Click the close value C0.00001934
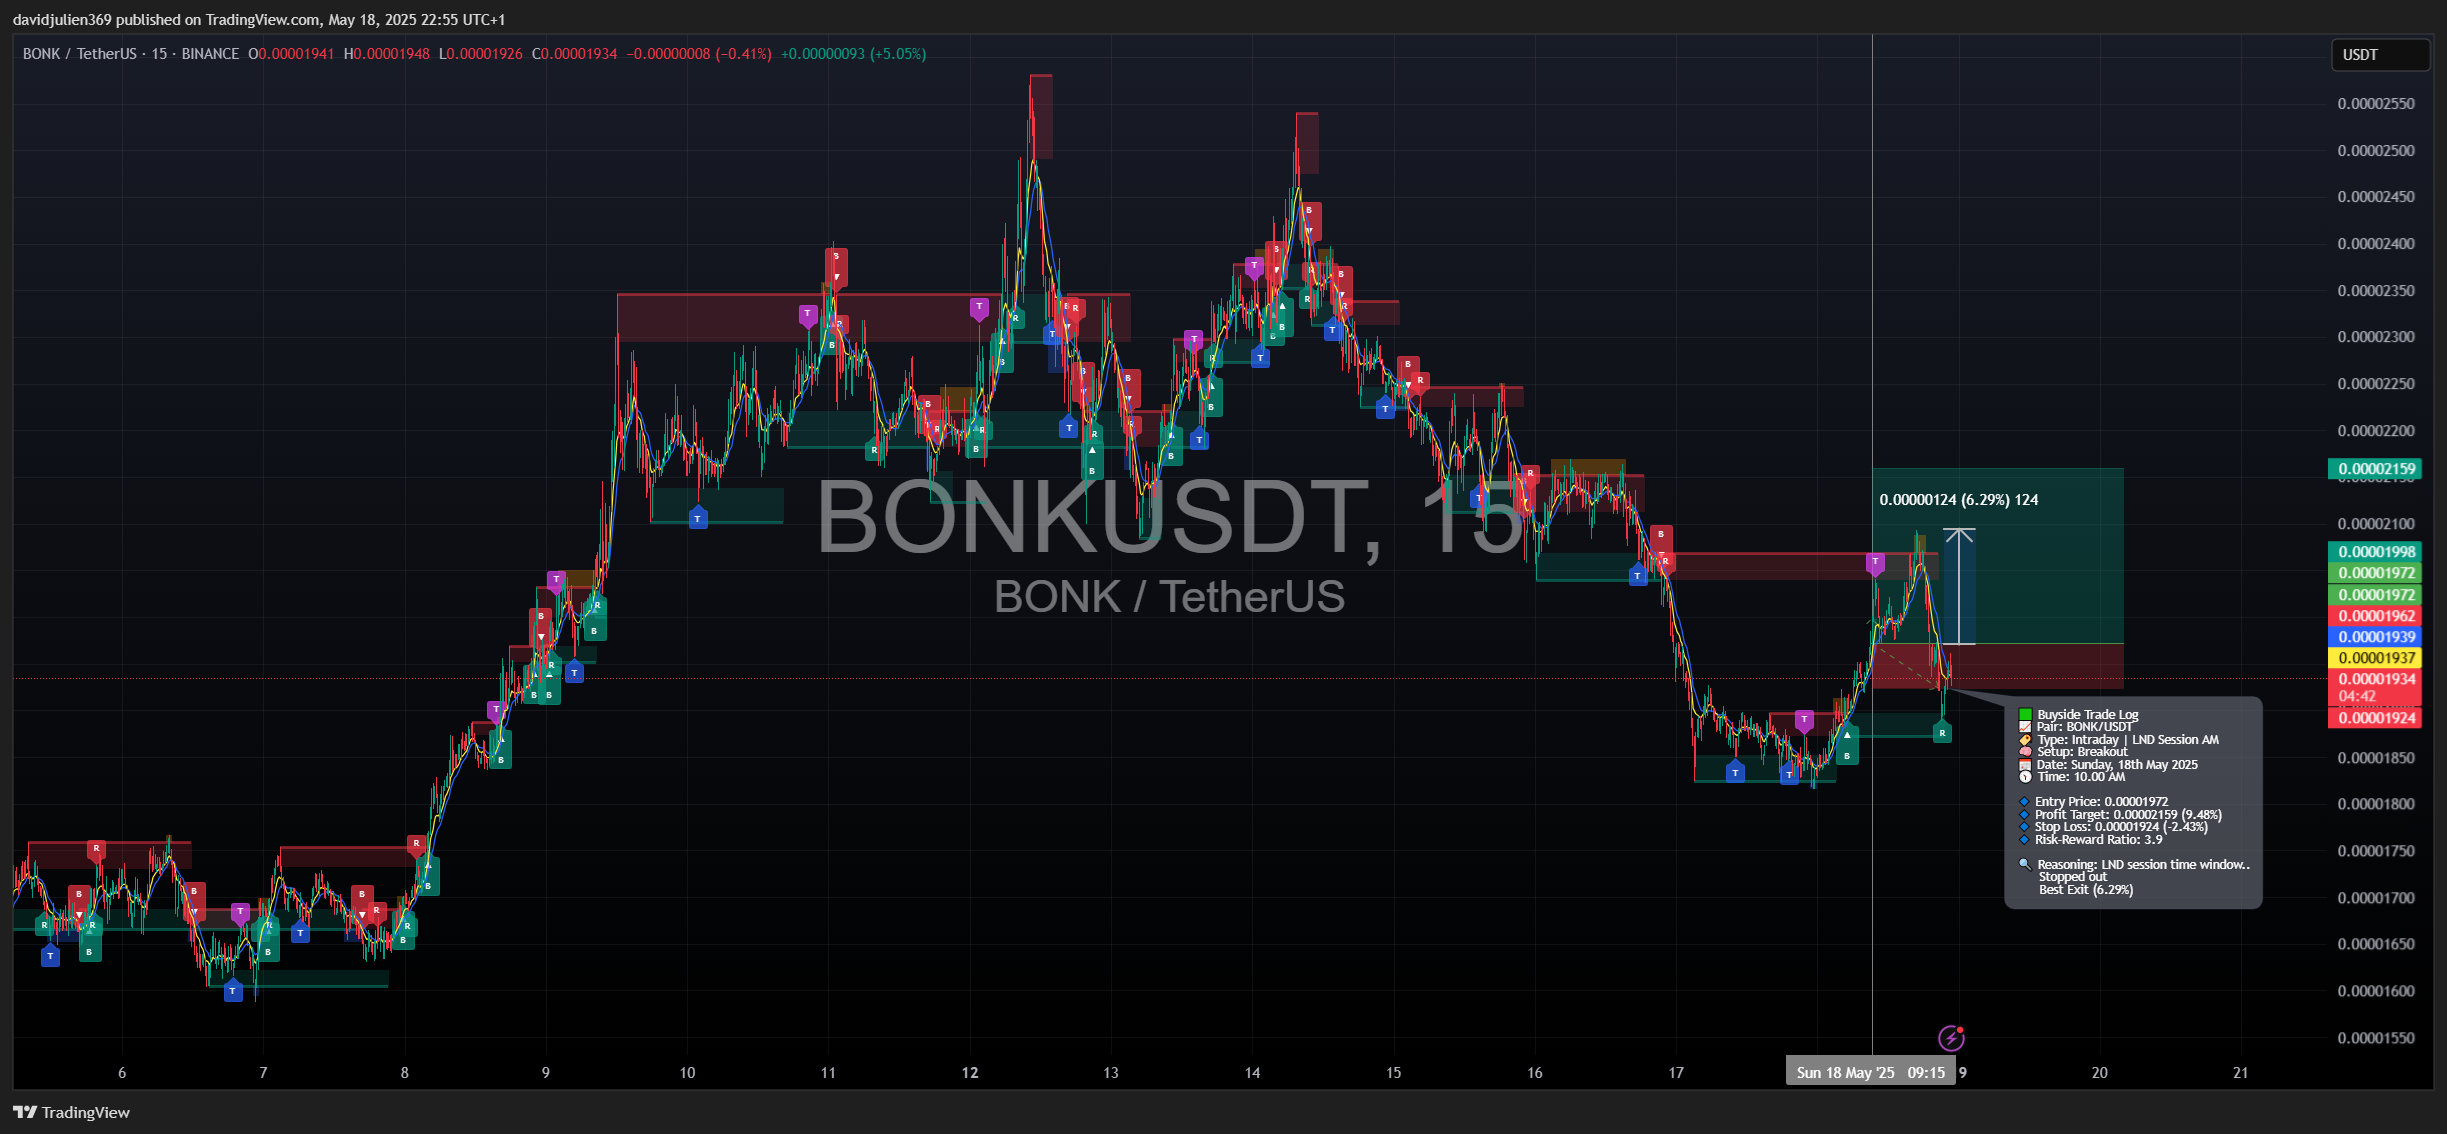 [x=574, y=54]
